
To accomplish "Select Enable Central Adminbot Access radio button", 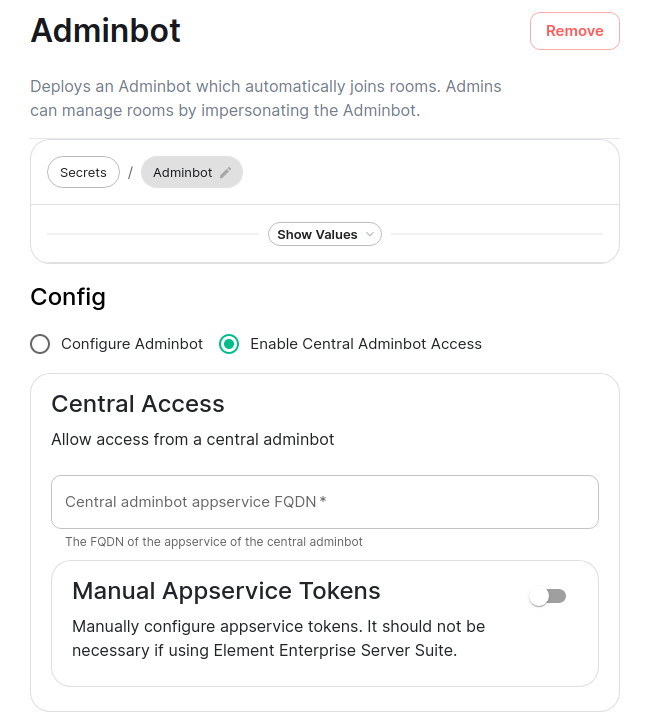I will point(229,344).
